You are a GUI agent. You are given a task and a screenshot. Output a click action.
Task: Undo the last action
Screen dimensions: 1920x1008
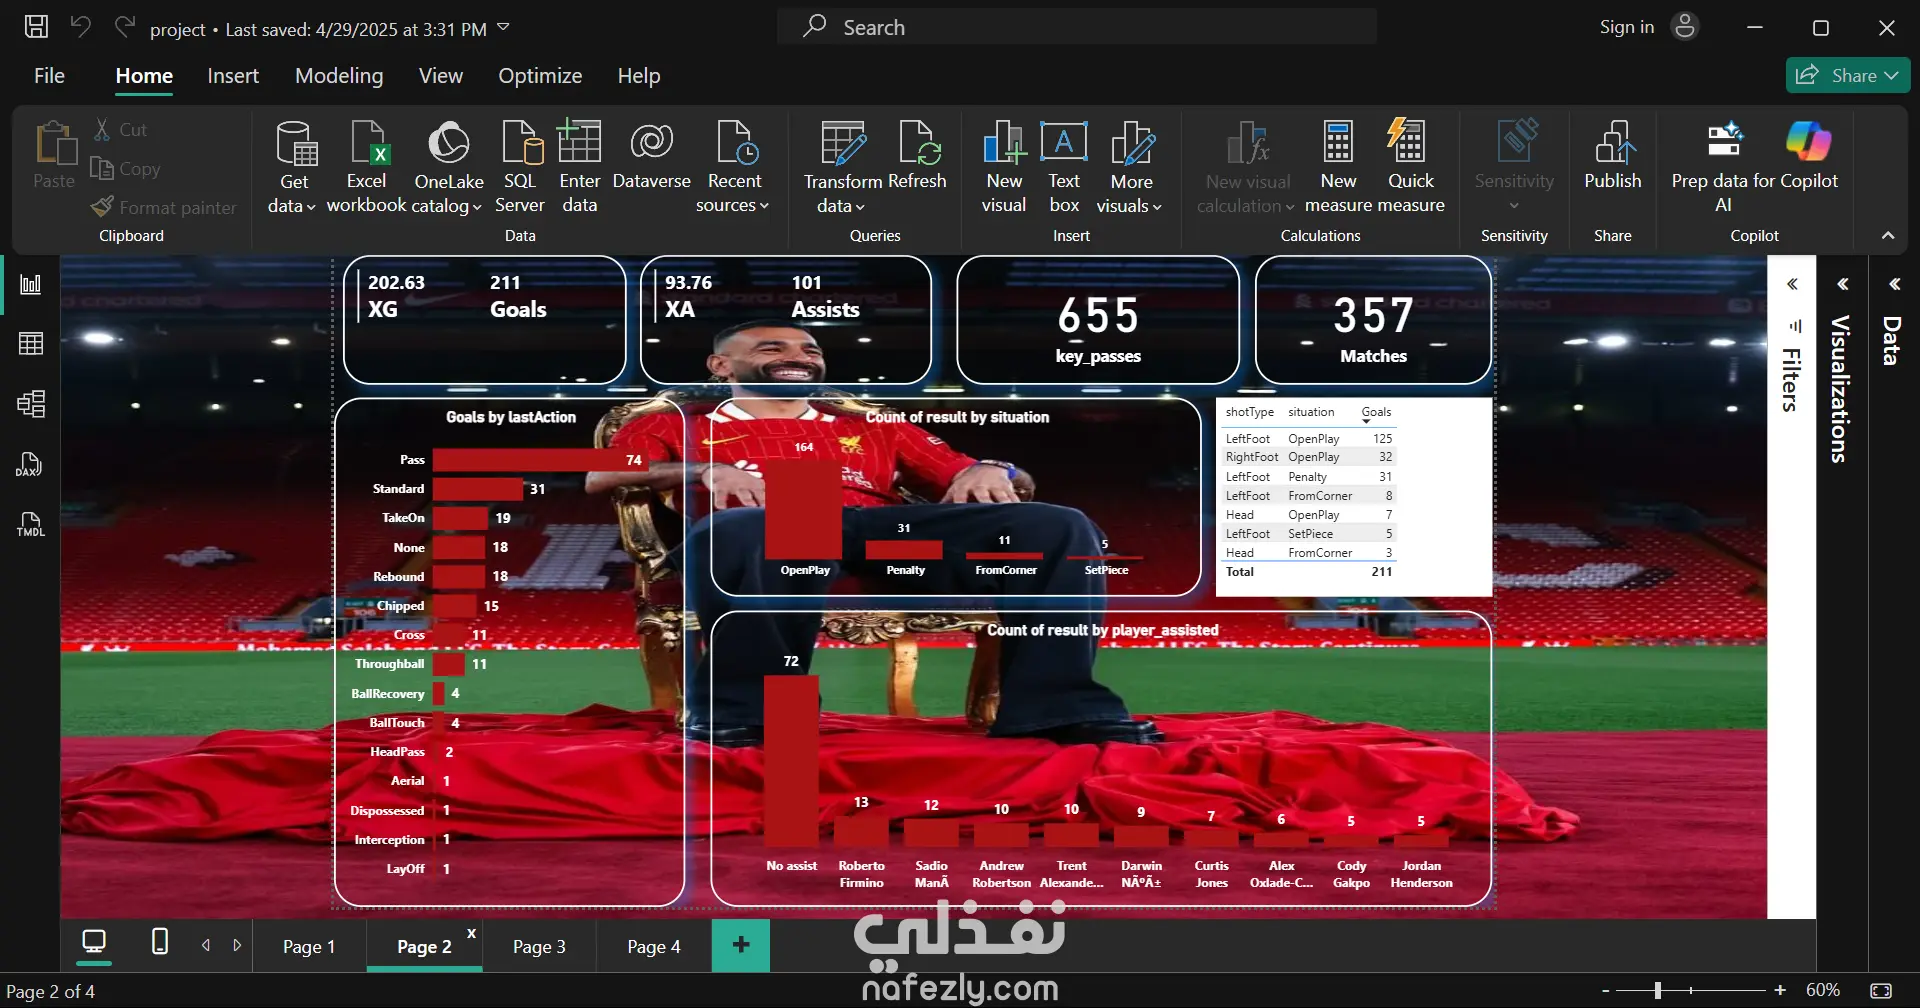pos(80,27)
